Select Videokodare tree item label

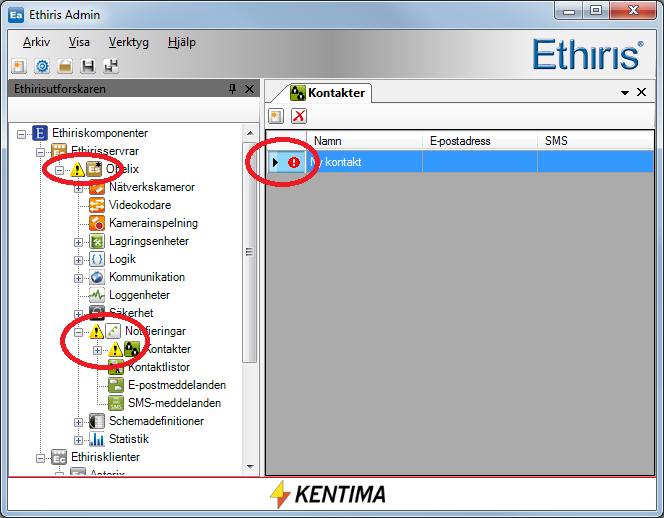140,205
